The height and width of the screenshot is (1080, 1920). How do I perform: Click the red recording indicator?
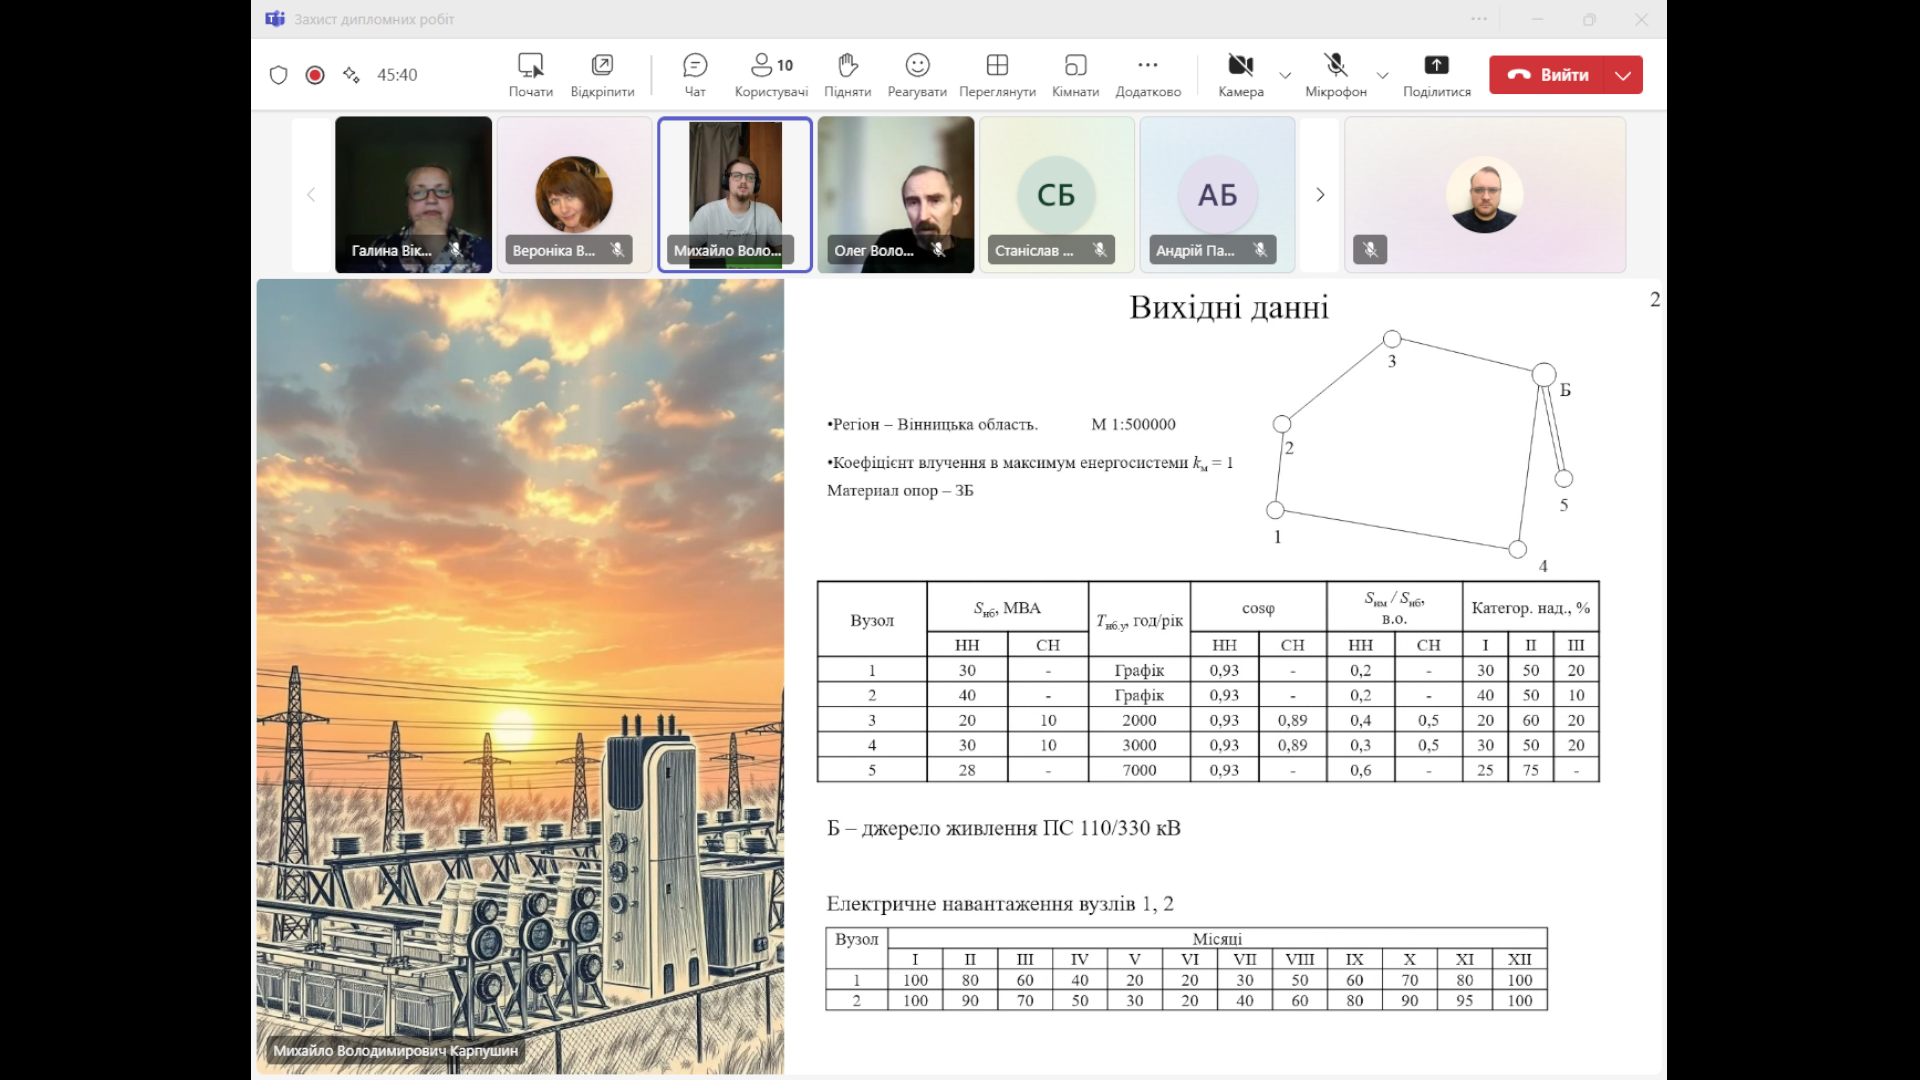pyautogui.click(x=315, y=75)
